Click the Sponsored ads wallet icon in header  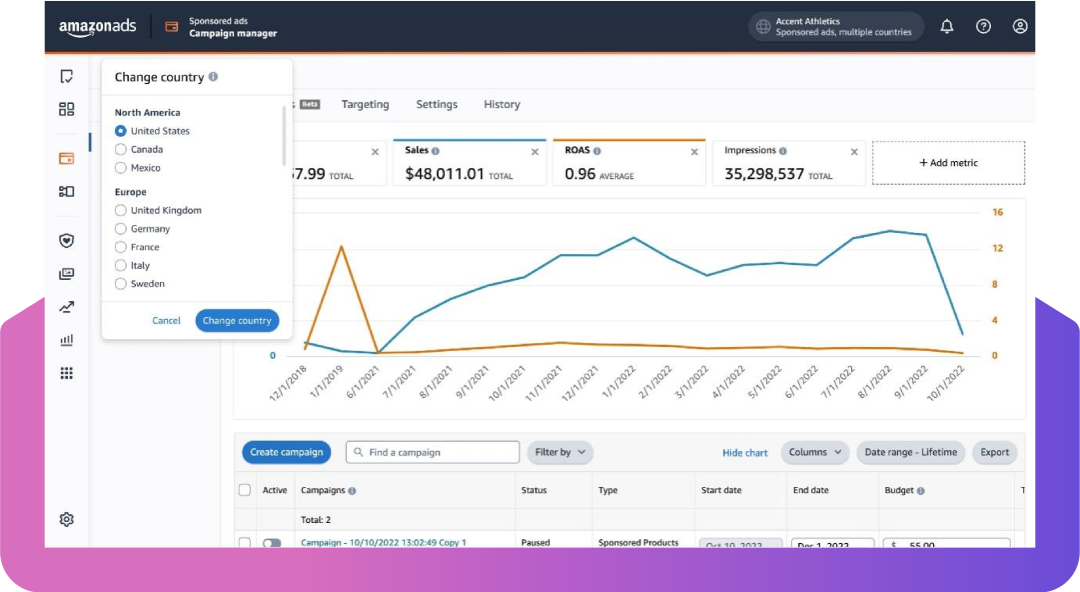pos(172,27)
